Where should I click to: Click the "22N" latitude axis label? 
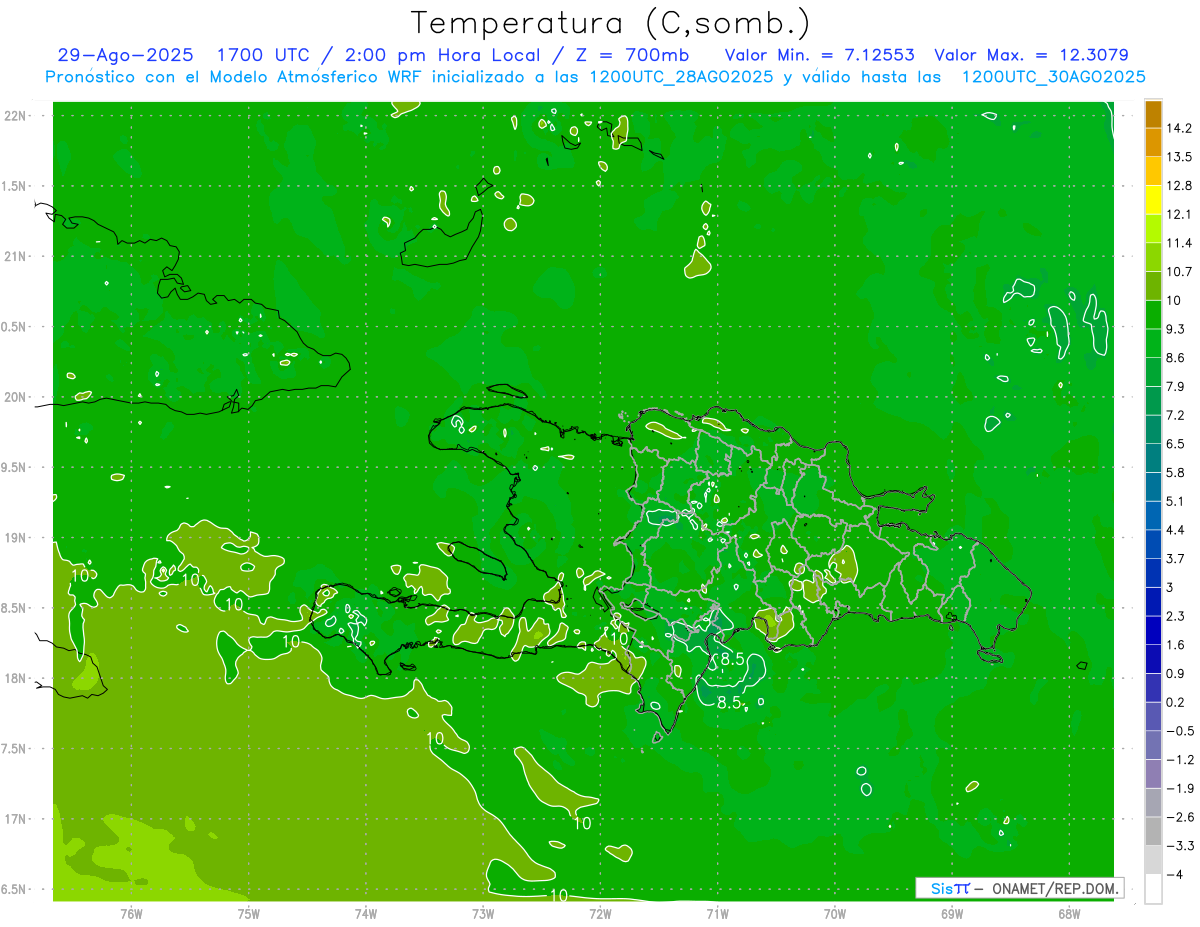(15, 116)
